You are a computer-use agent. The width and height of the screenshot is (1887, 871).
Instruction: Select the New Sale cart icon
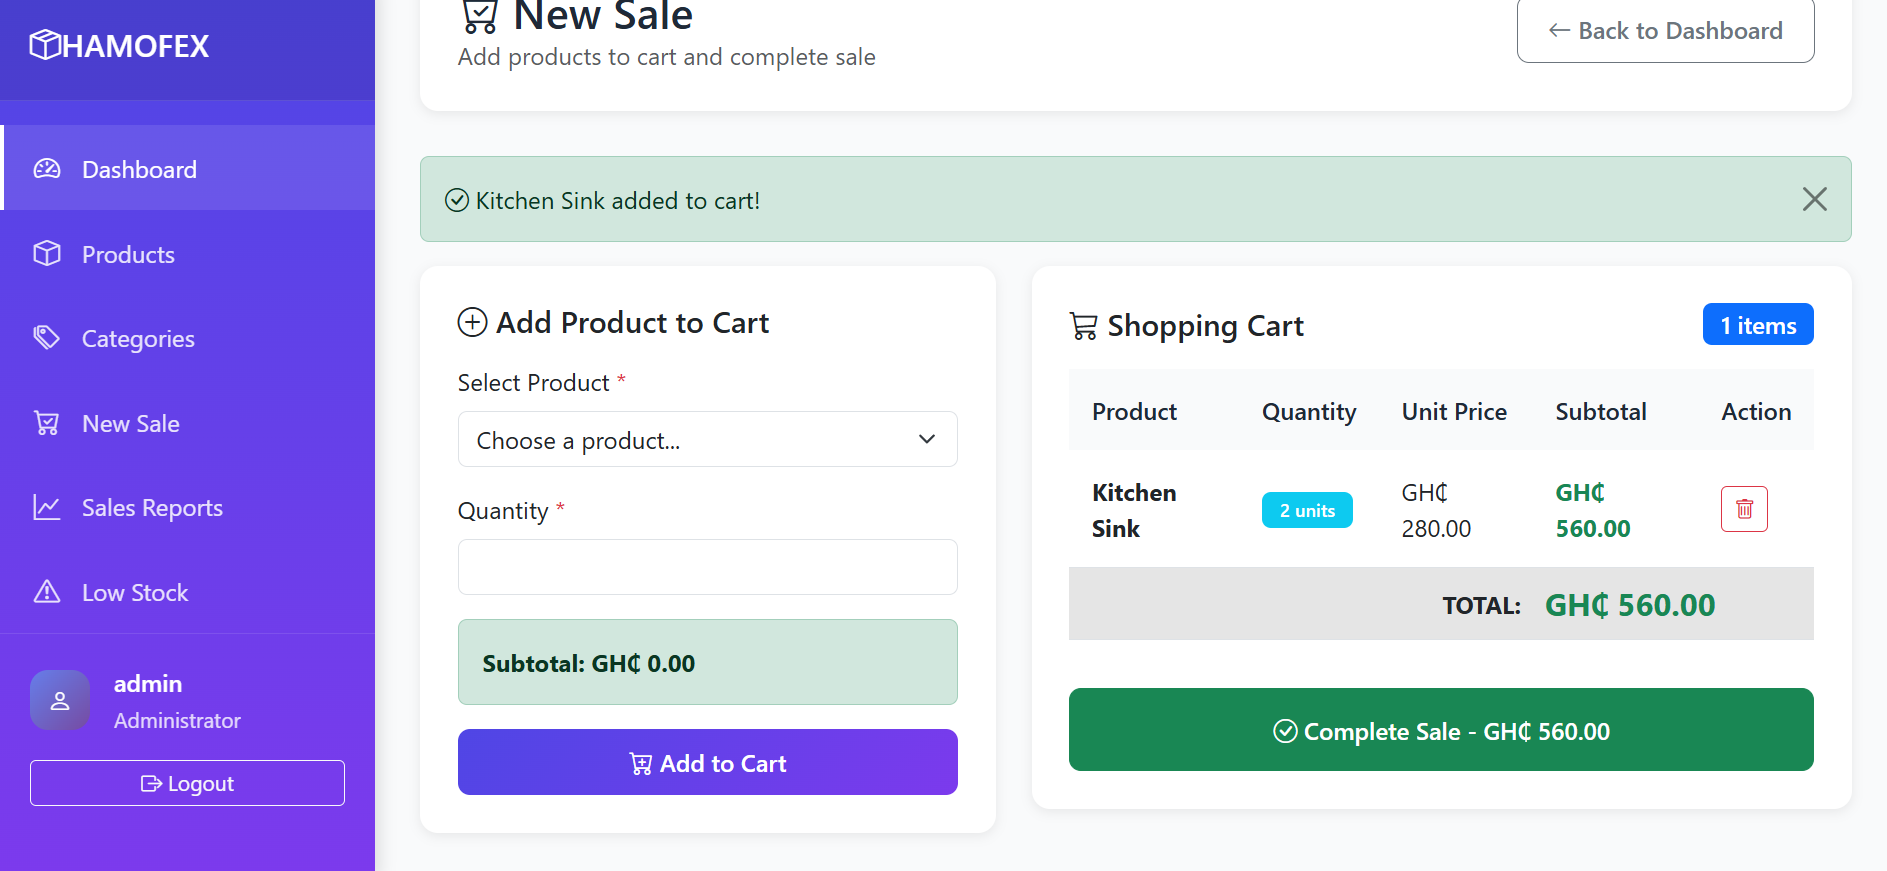(47, 423)
